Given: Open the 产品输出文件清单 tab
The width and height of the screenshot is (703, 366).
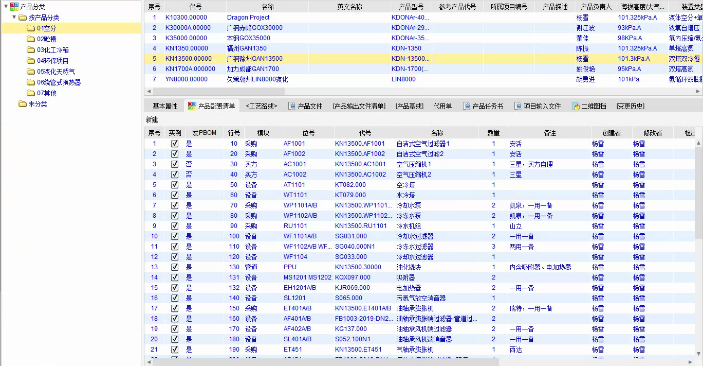Looking at the screenshot, I should pyautogui.click(x=359, y=106).
